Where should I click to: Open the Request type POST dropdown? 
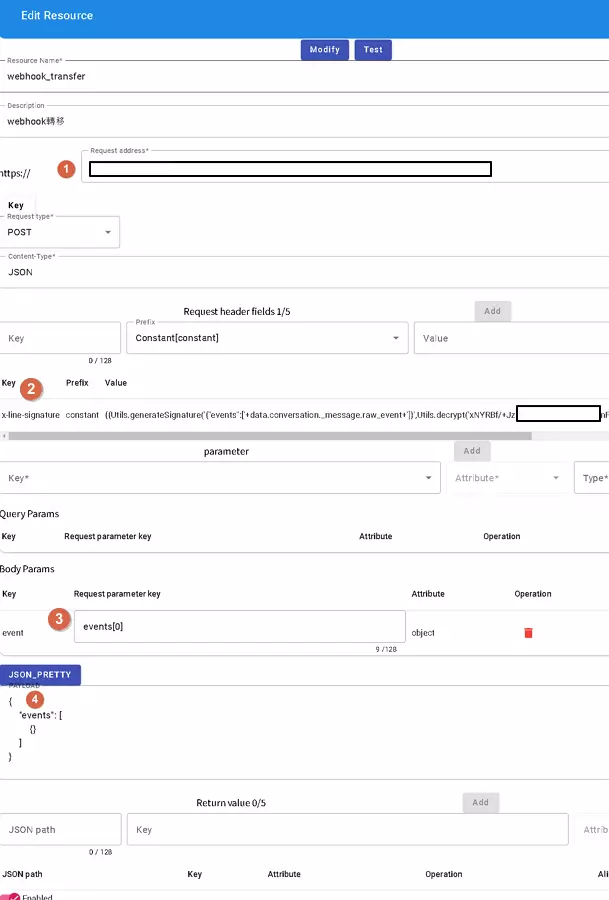click(61, 232)
